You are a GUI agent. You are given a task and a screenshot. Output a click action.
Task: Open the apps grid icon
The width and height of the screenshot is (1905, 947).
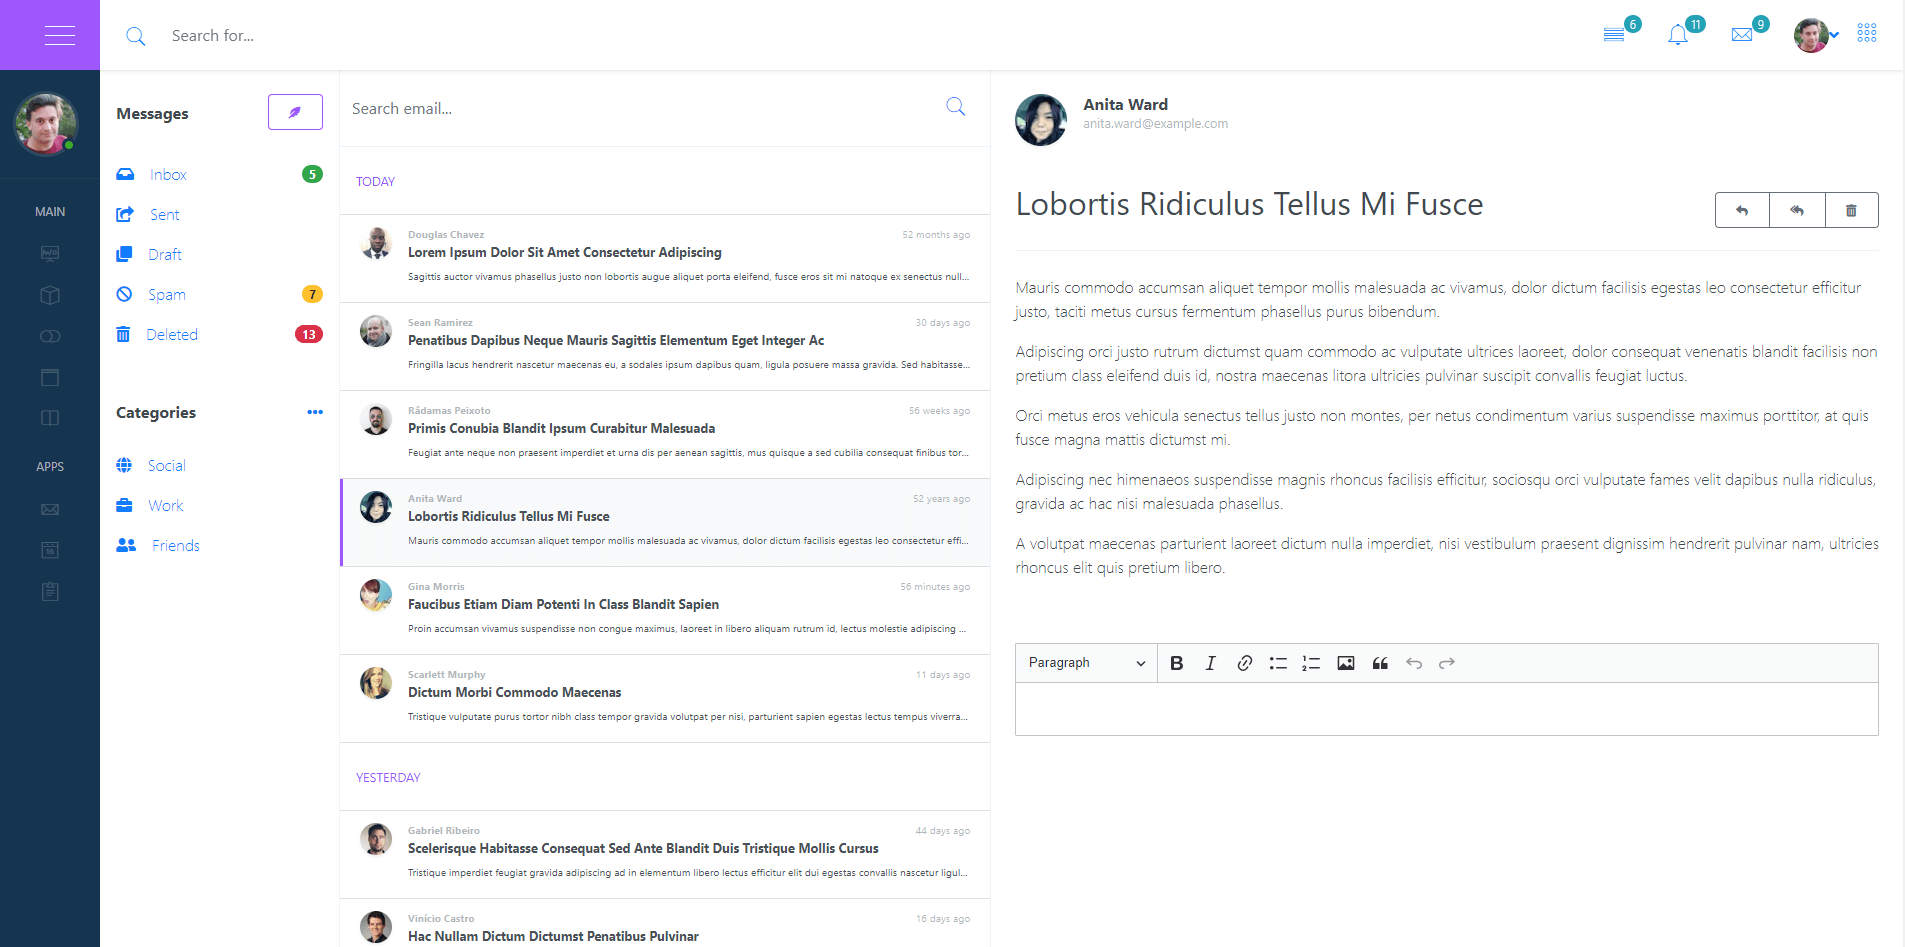1867,34
